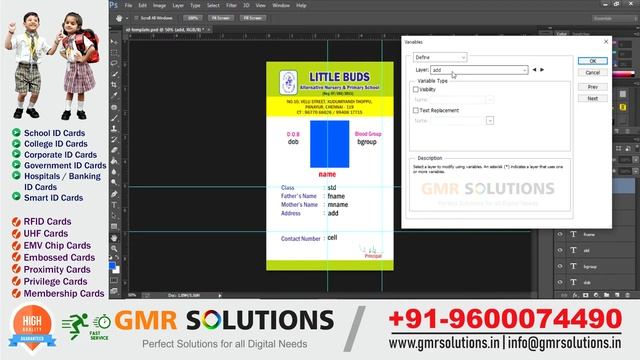Click the 100% zoom button

[193, 18]
